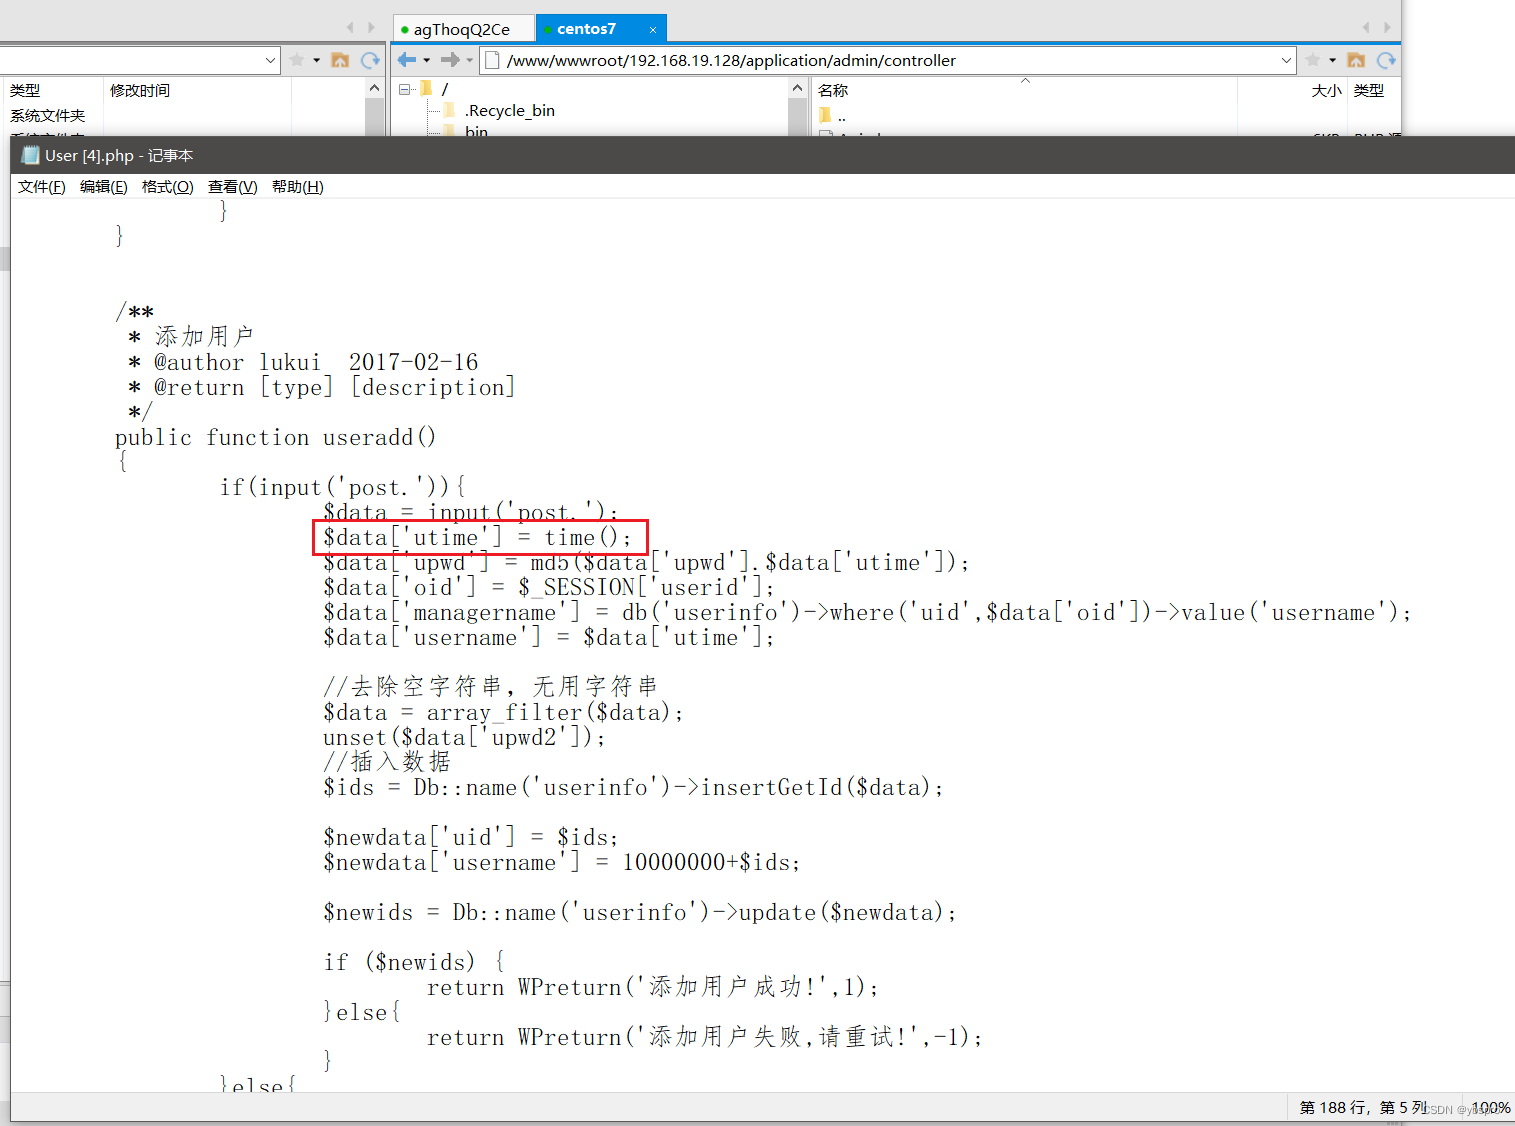Sort left pane by 类型 column
This screenshot has height=1126, width=1515.
25,90
